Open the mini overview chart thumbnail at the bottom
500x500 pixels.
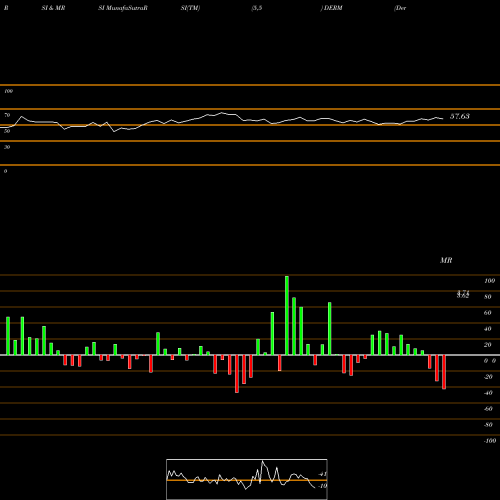247,479
